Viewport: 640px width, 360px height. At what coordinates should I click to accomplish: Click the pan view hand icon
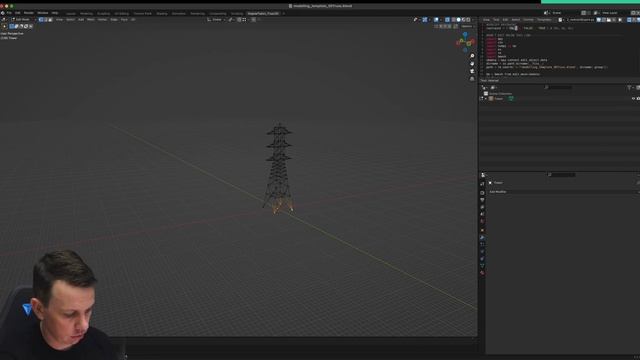coord(472,64)
